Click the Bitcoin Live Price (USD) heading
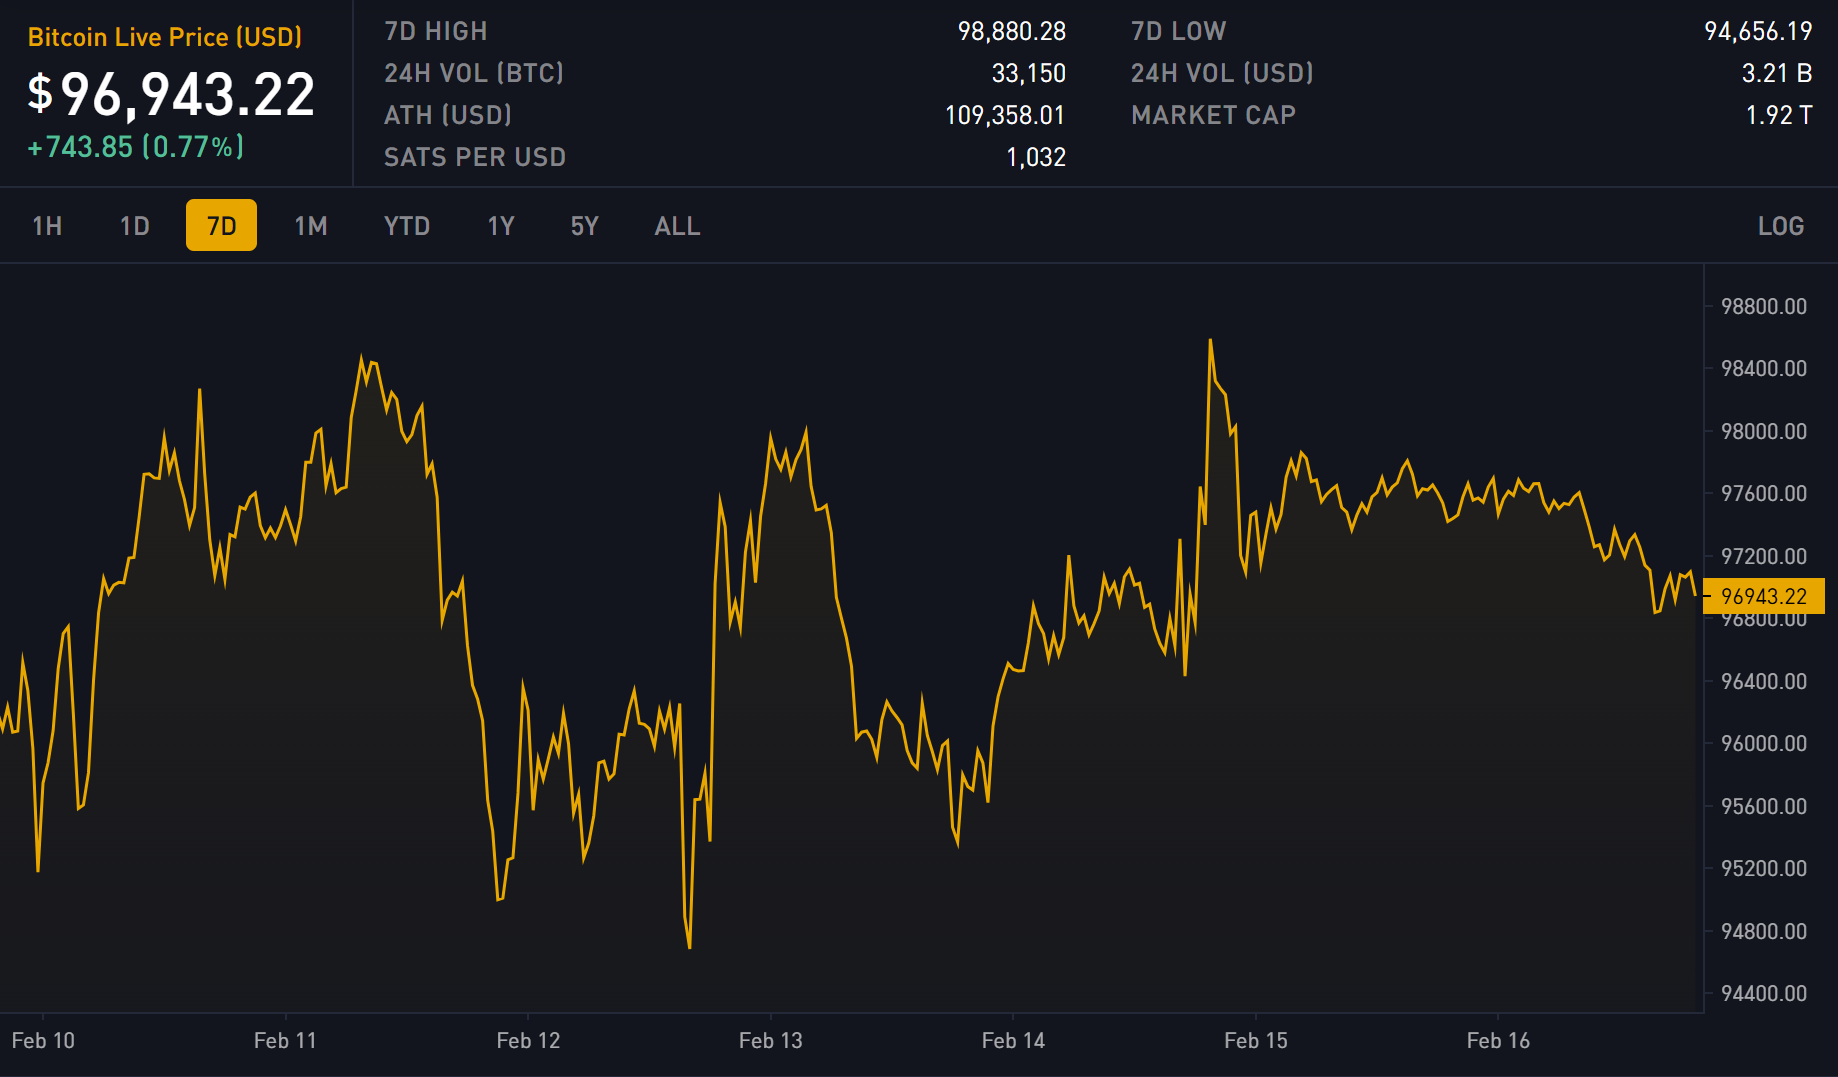This screenshot has height=1077, width=1838. (x=165, y=37)
